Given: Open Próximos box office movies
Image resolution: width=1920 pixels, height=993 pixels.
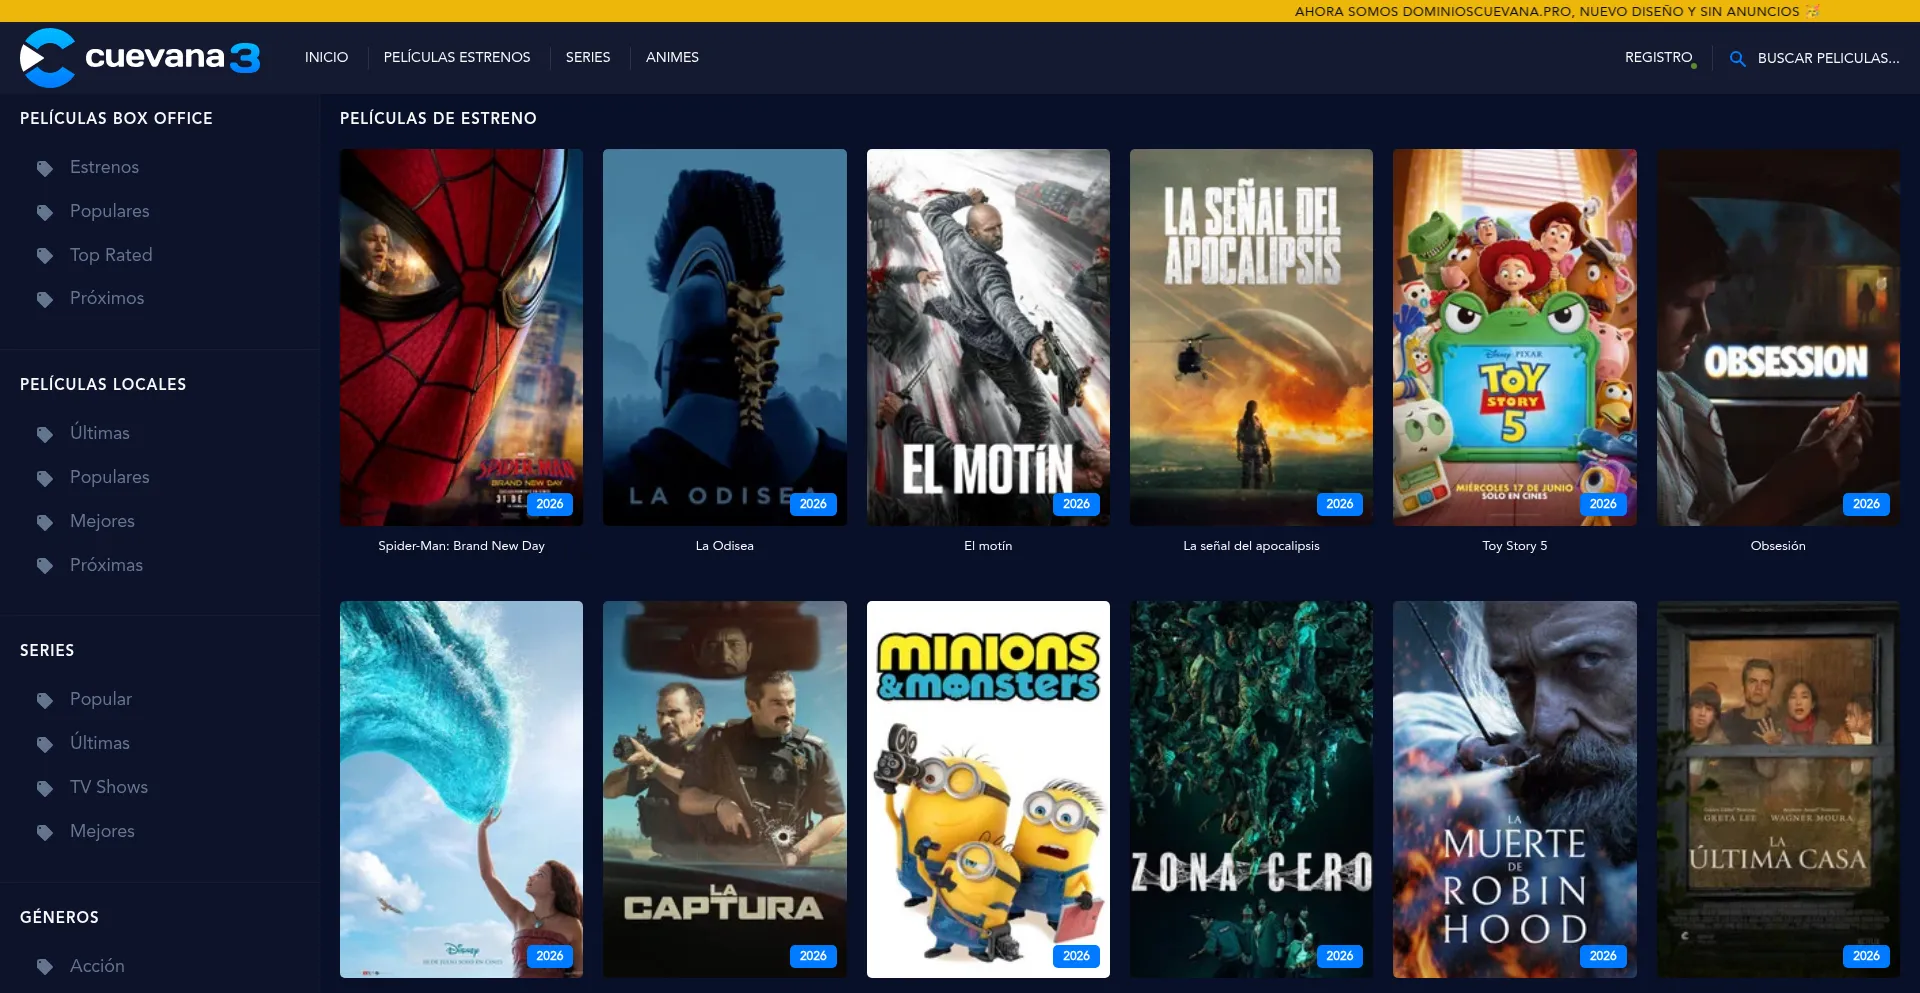Looking at the screenshot, I should click(x=107, y=298).
